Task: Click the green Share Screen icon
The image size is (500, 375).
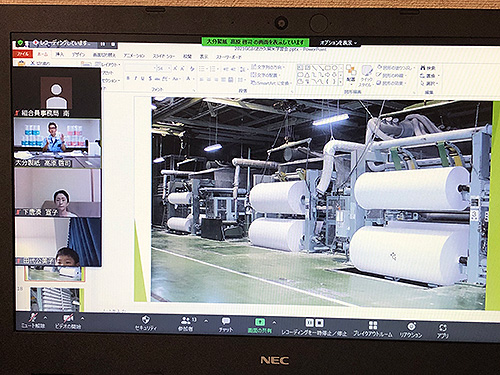Action: pyautogui.click(x=260, y=322)
